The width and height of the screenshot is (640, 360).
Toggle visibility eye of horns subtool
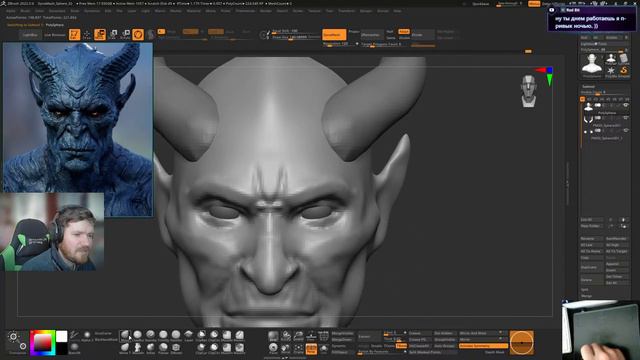626,118
